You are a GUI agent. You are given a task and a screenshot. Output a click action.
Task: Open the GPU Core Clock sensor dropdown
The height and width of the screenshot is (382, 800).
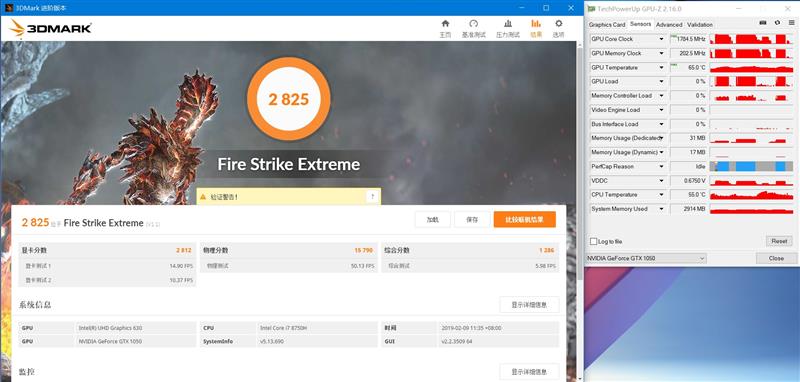click(662, 39)
